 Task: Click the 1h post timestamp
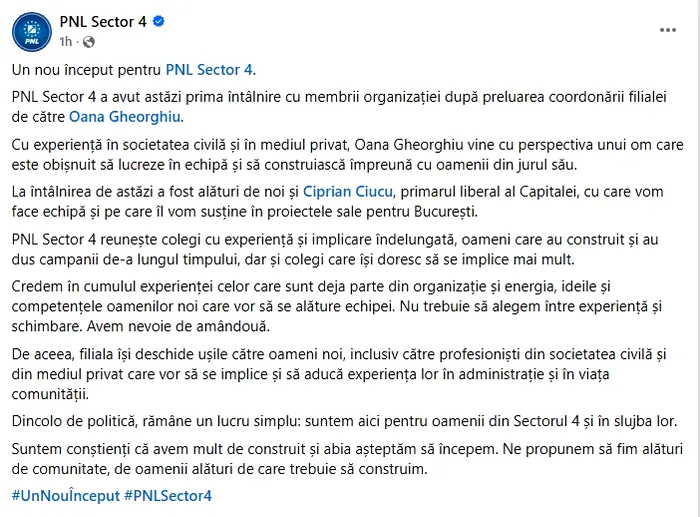point(66,42)
